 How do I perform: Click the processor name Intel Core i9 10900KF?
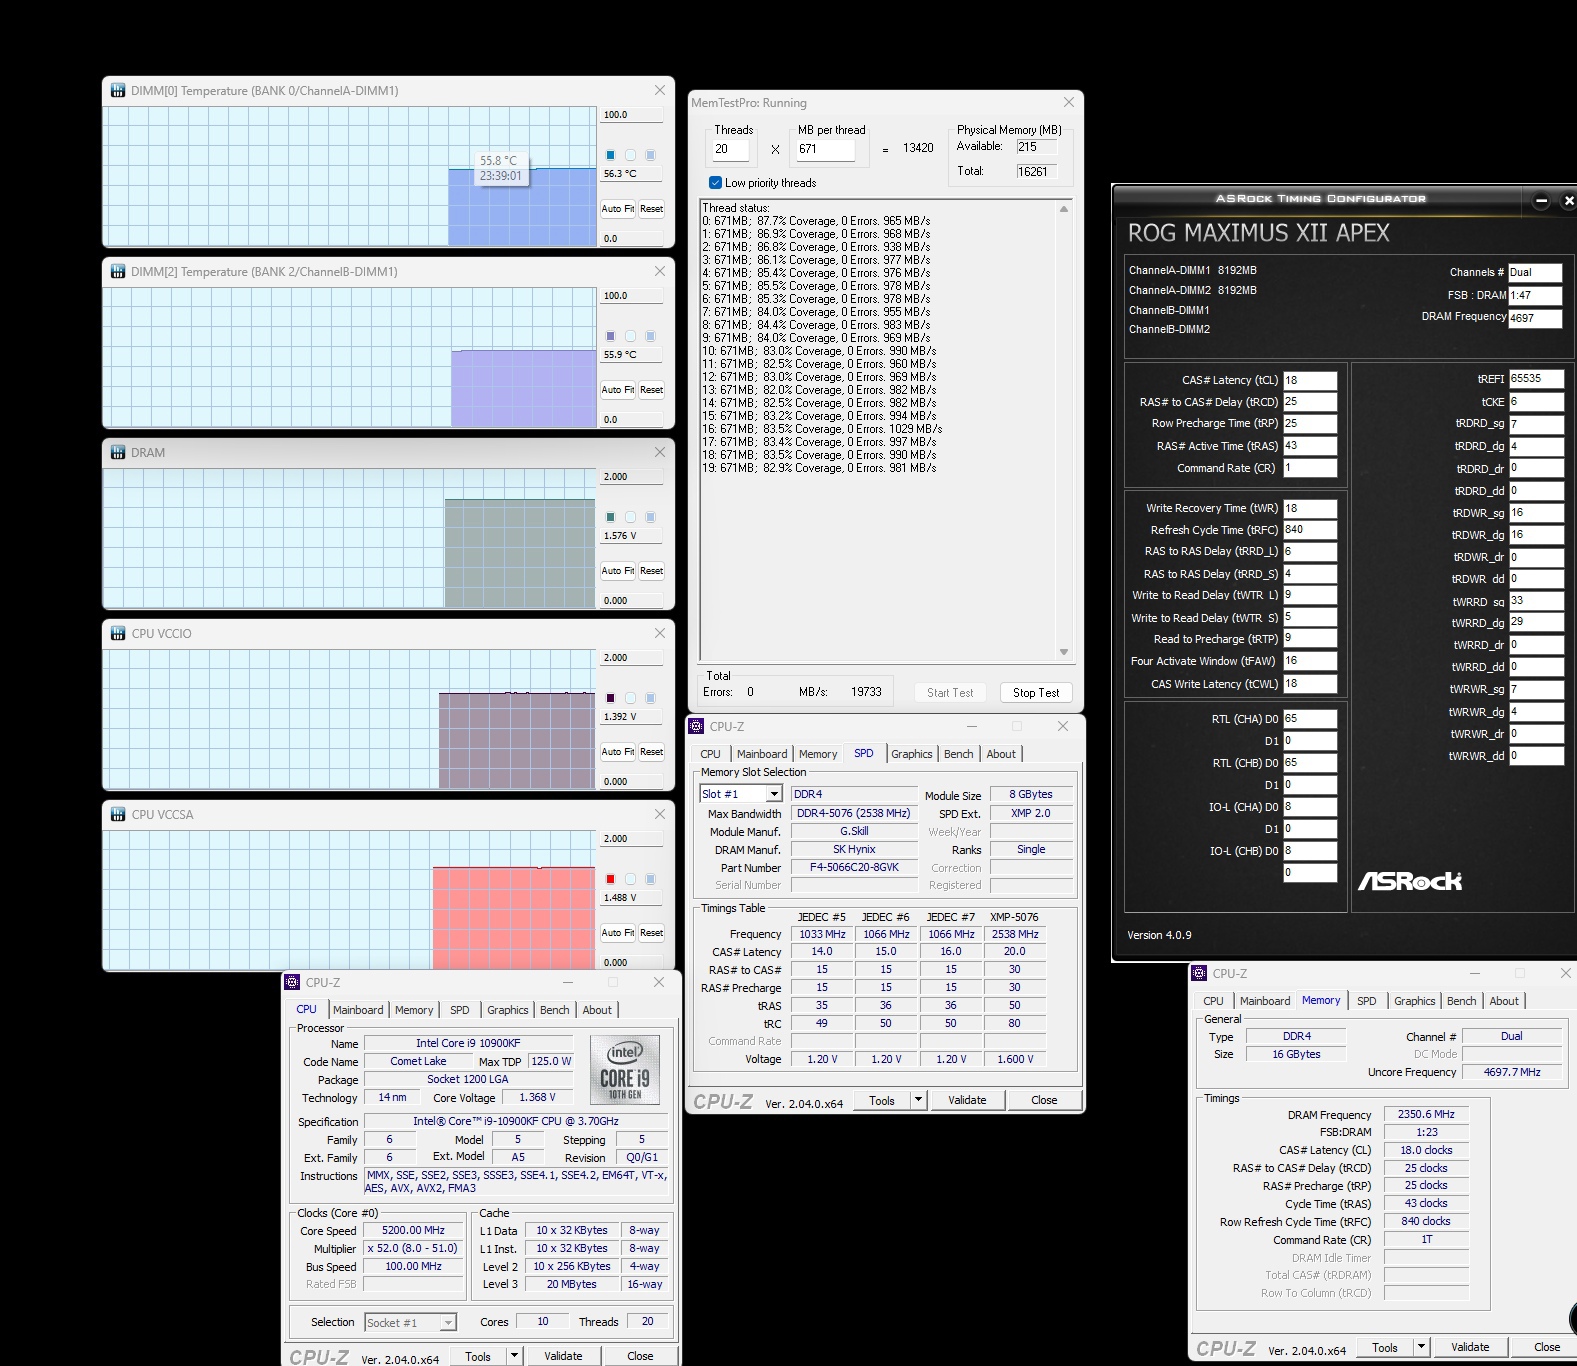(x=468, y=1043)
